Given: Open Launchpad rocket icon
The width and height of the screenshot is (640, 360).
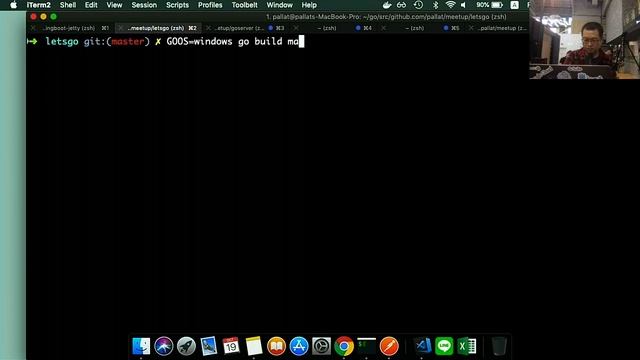Looking at the screenshot, I should click(x=186, y=346).
